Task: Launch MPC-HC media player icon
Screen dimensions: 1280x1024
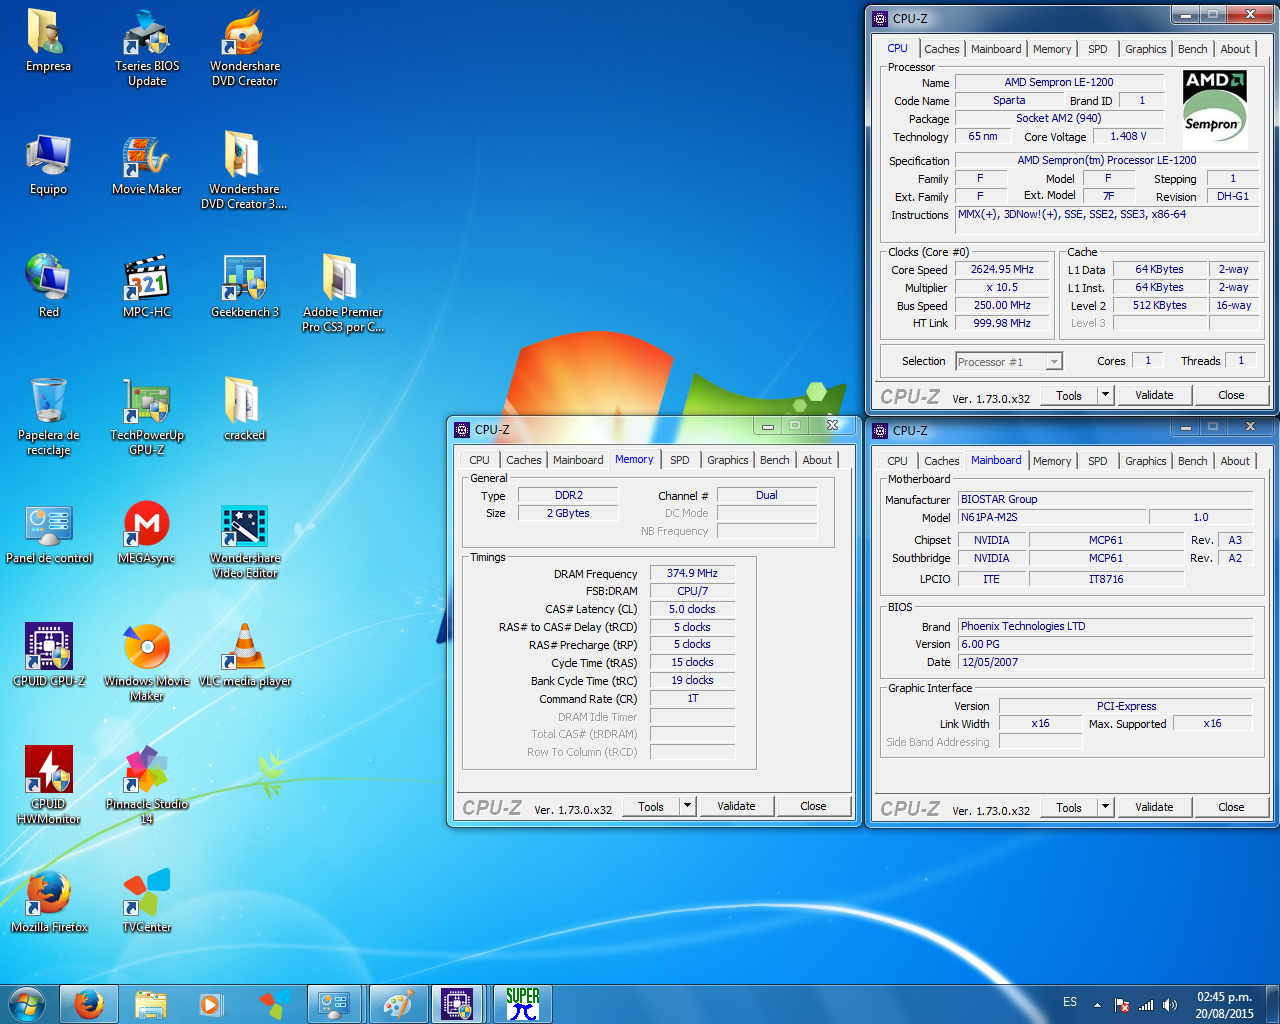Action: point(147,287)
